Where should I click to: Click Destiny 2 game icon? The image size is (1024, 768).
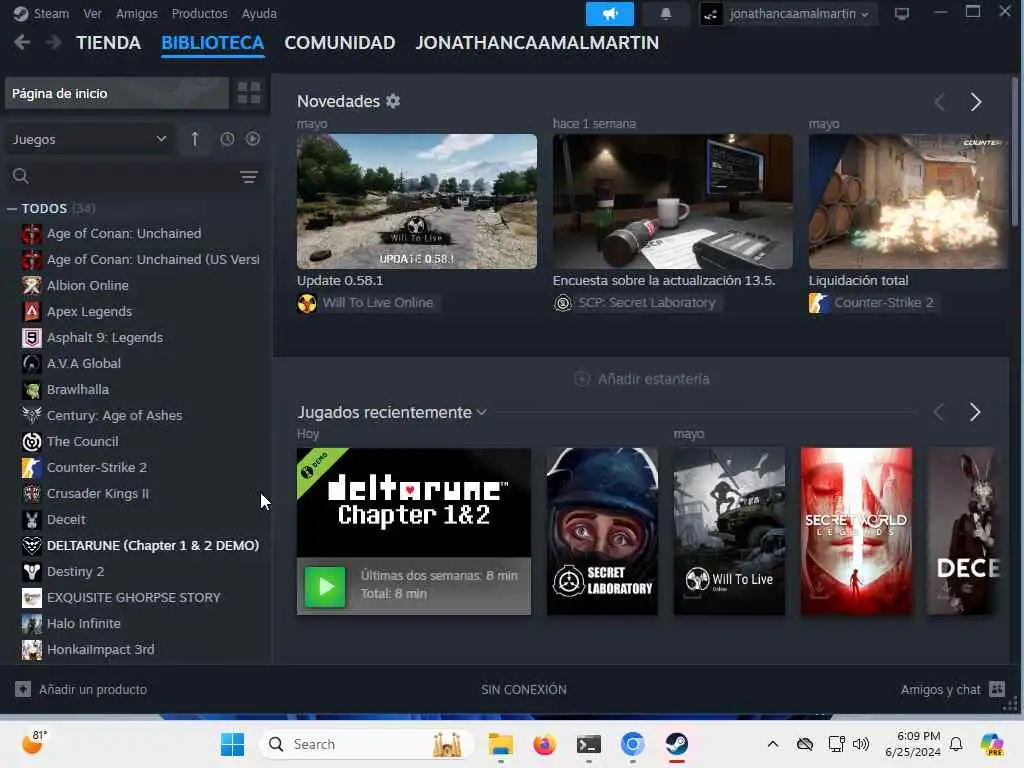pos(31,571)
